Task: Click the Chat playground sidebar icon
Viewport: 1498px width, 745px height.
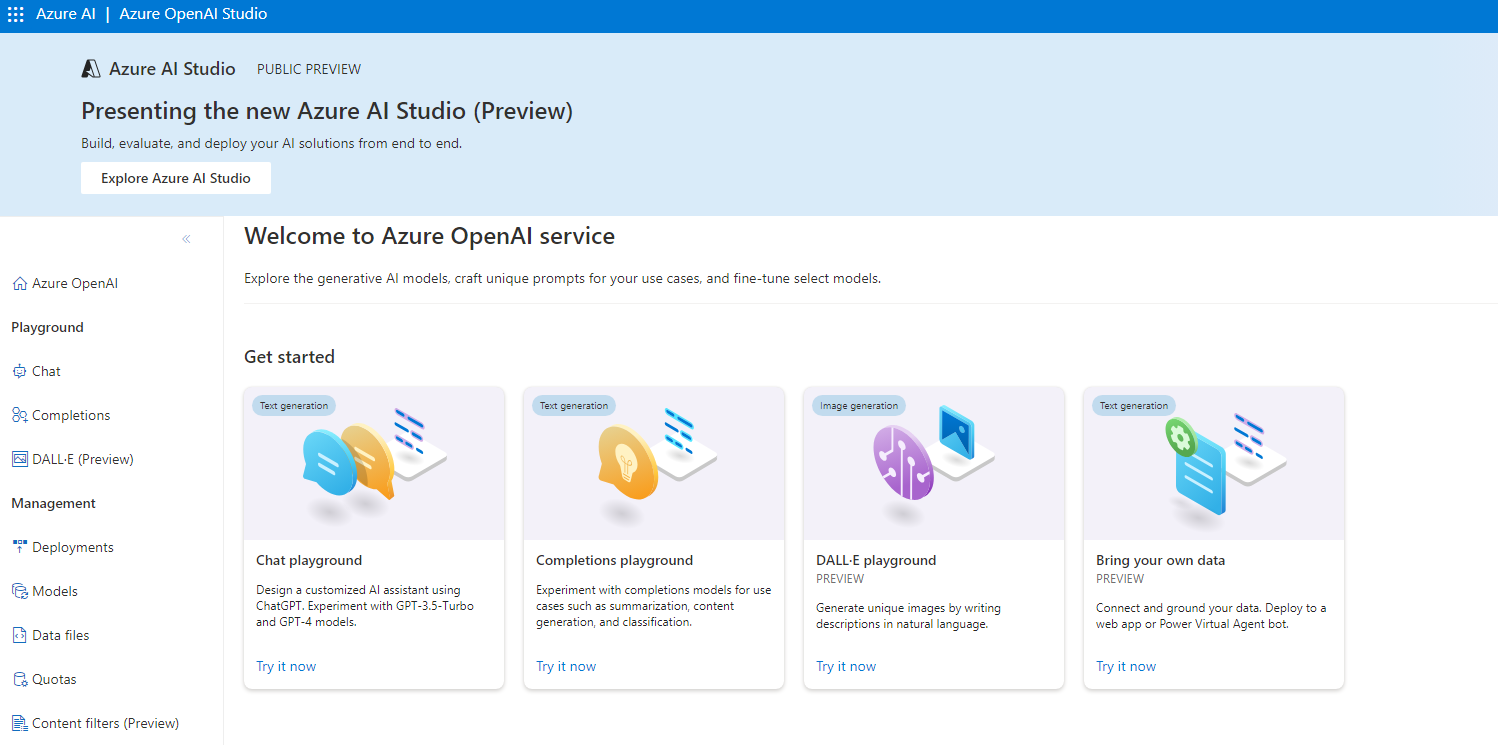Action: [20, 371]
